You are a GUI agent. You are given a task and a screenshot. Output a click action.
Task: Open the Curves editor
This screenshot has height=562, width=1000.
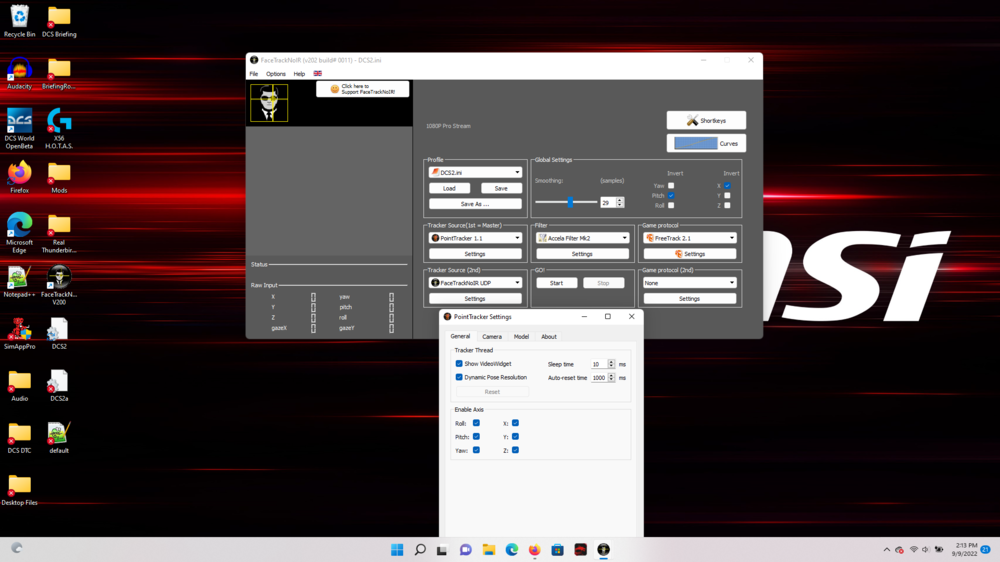pos(706,143)
